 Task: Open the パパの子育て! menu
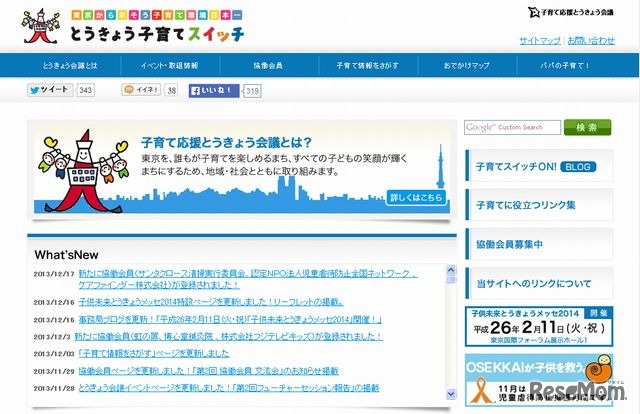click(x=566, y=65)
